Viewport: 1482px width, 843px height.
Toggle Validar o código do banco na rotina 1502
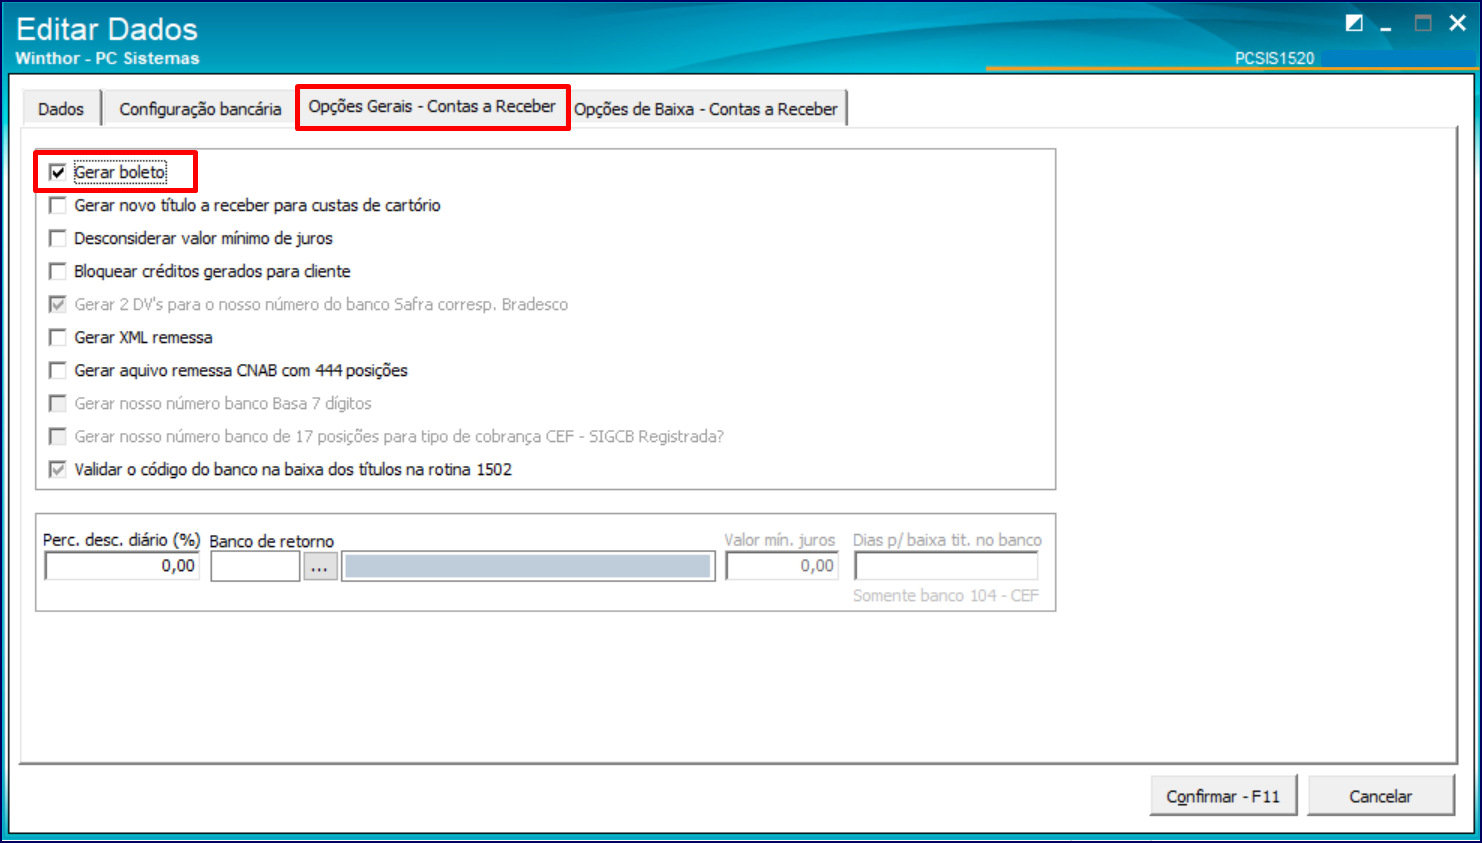(58, 469)
